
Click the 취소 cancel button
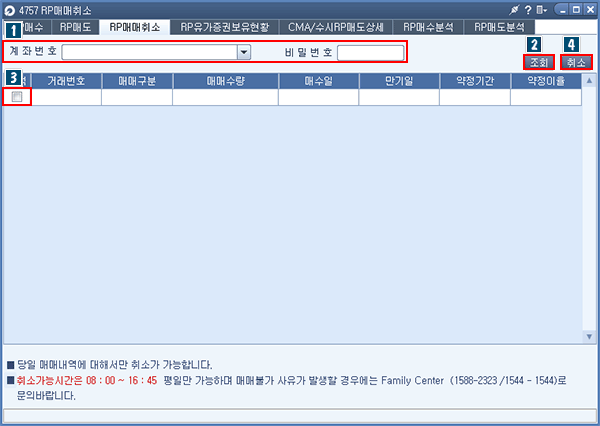(576, 62)
